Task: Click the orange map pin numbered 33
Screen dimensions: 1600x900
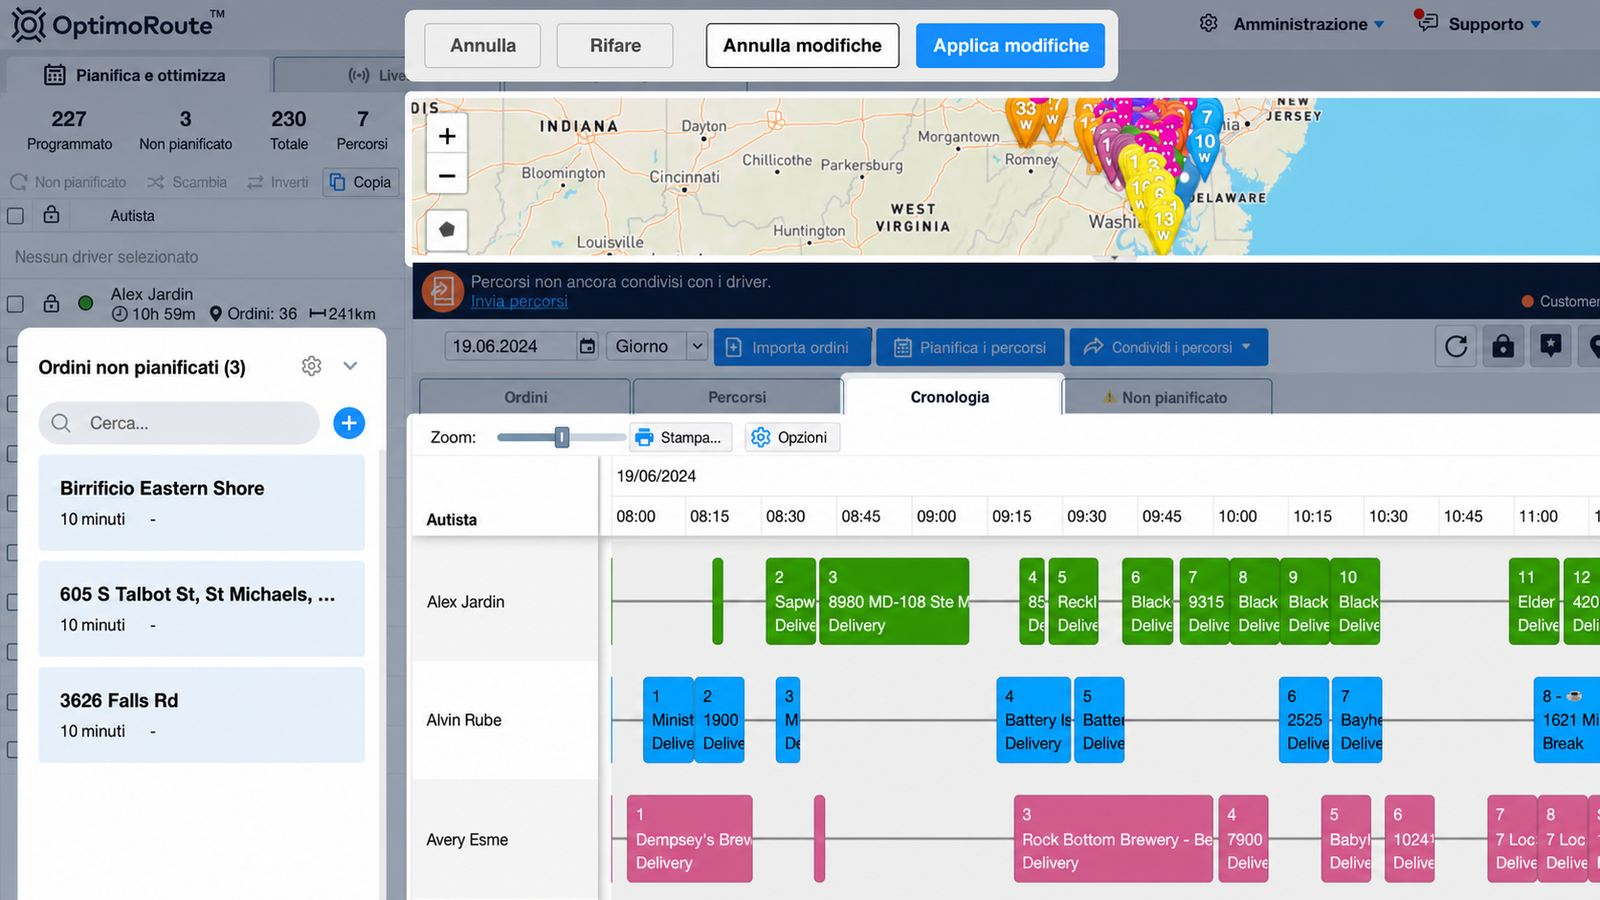Action: 1025,117
